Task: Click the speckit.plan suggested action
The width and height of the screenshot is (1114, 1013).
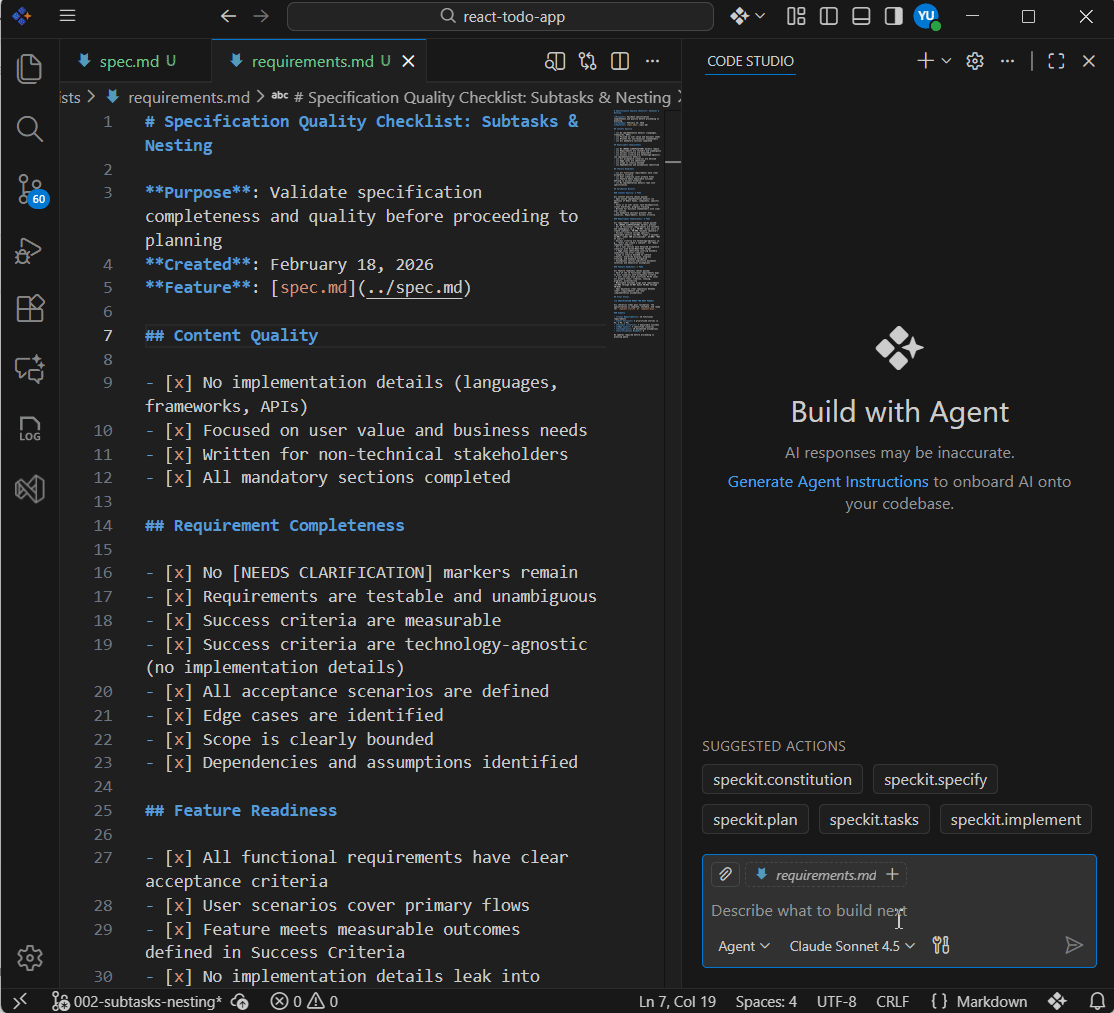Action: pyautogui.click(x=755, y=820)
